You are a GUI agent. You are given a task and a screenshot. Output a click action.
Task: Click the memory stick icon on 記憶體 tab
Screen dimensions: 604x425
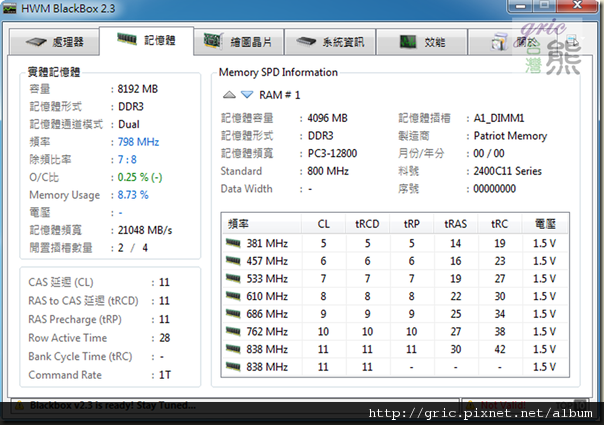coord(127,39)
